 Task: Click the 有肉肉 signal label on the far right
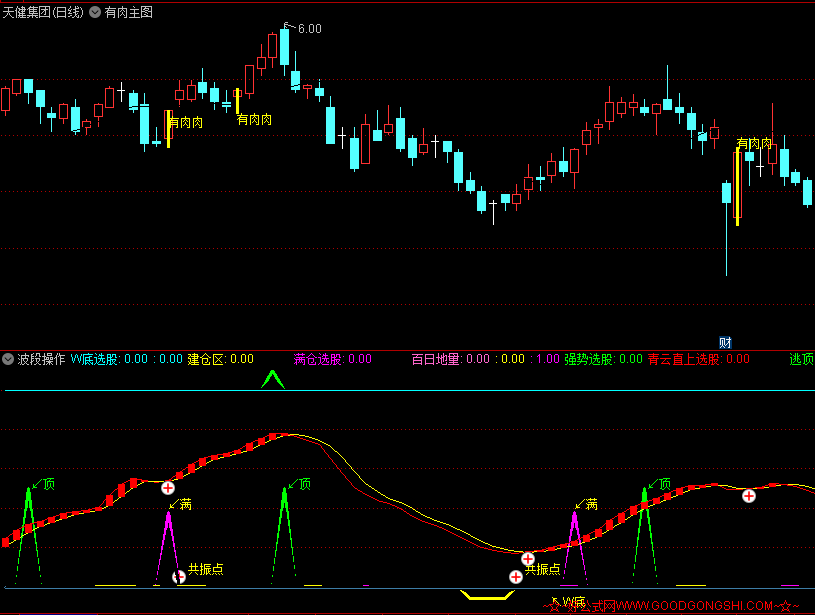coord(754,143)
